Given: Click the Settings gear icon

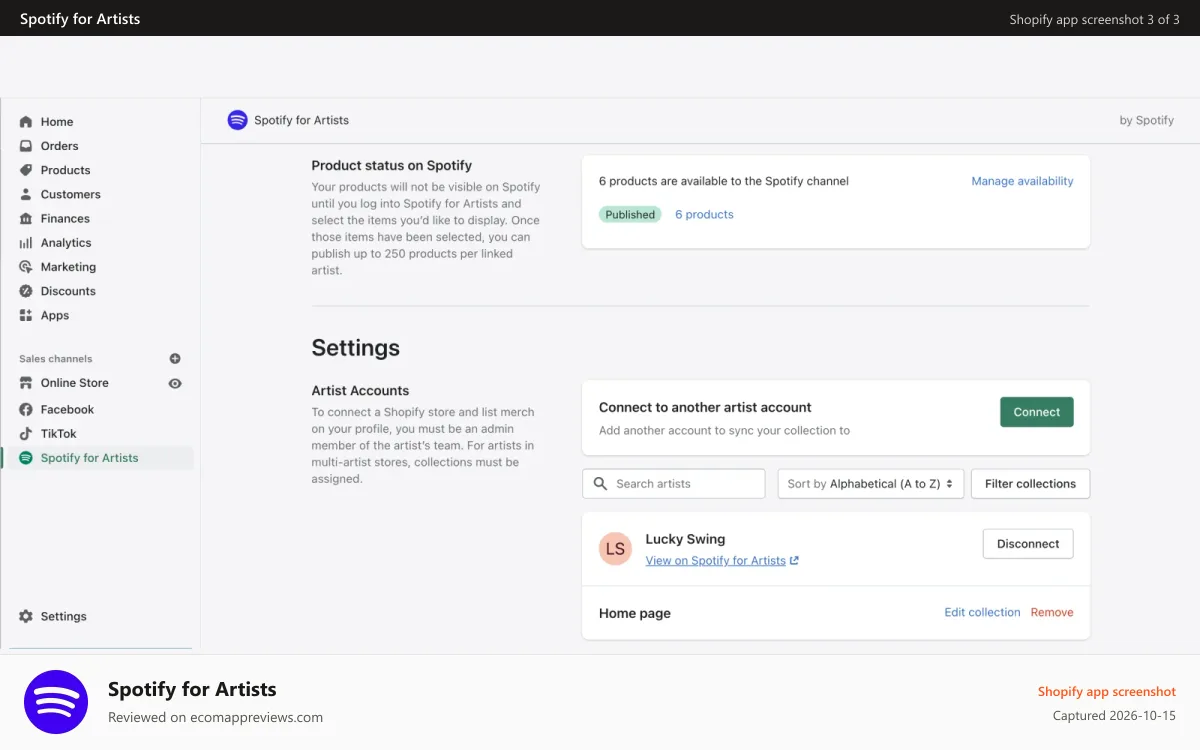Looking at the screenshot, I should [x=26, y=616].
